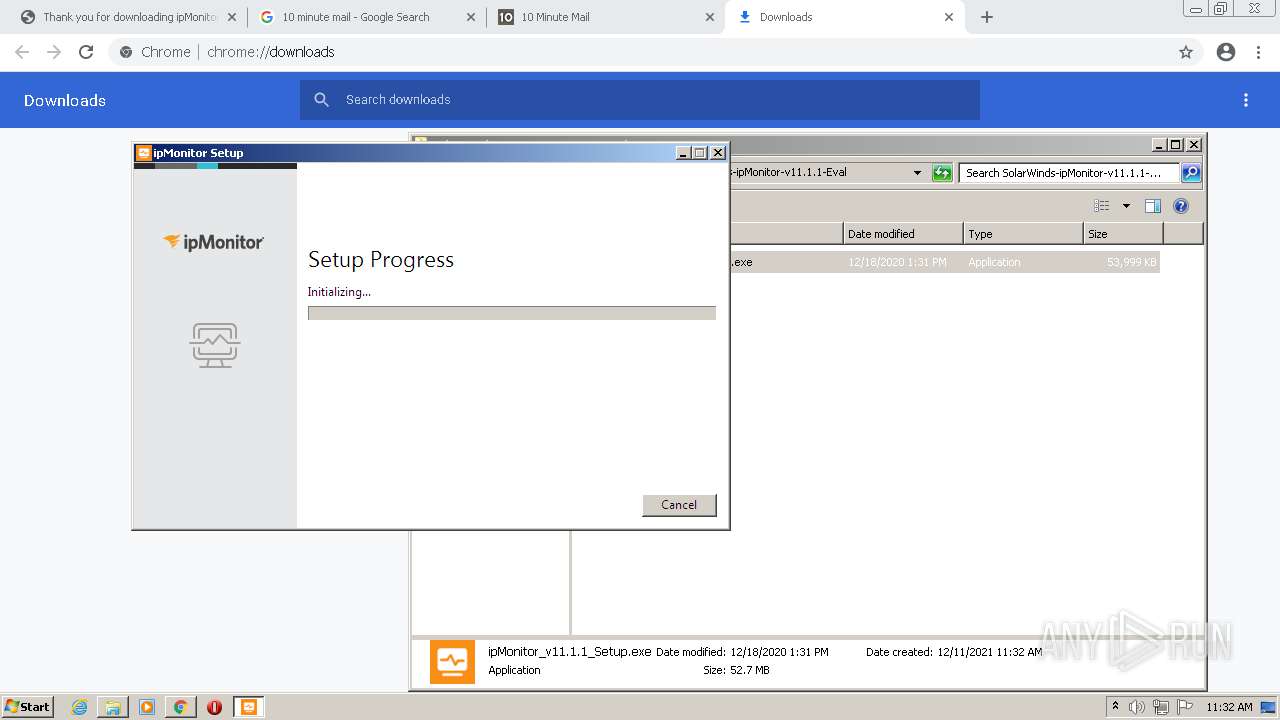The height and width of the screenshot is (720, 1280).
Task: Click the browser forward arrow
Action: coord(54,52)
